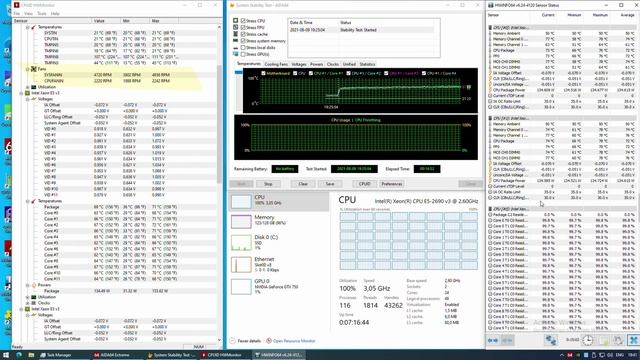Open Edge browser from the taskbar
This screenshot has width=640, height=360.
point(19,355)
